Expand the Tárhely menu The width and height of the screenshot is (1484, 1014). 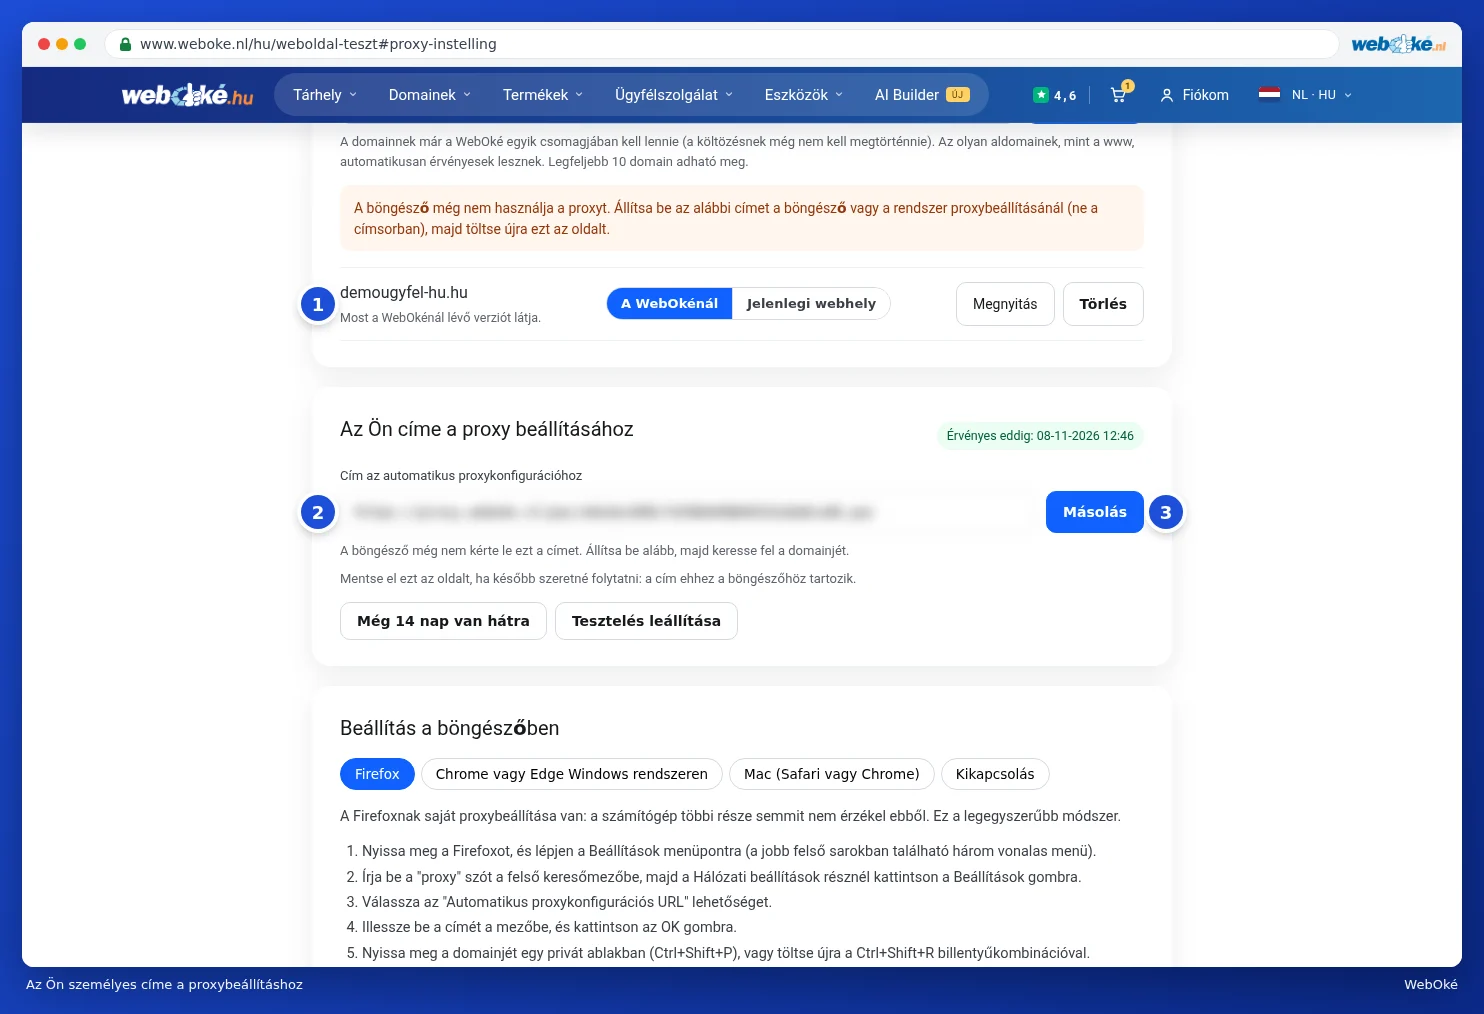[325, 95]
